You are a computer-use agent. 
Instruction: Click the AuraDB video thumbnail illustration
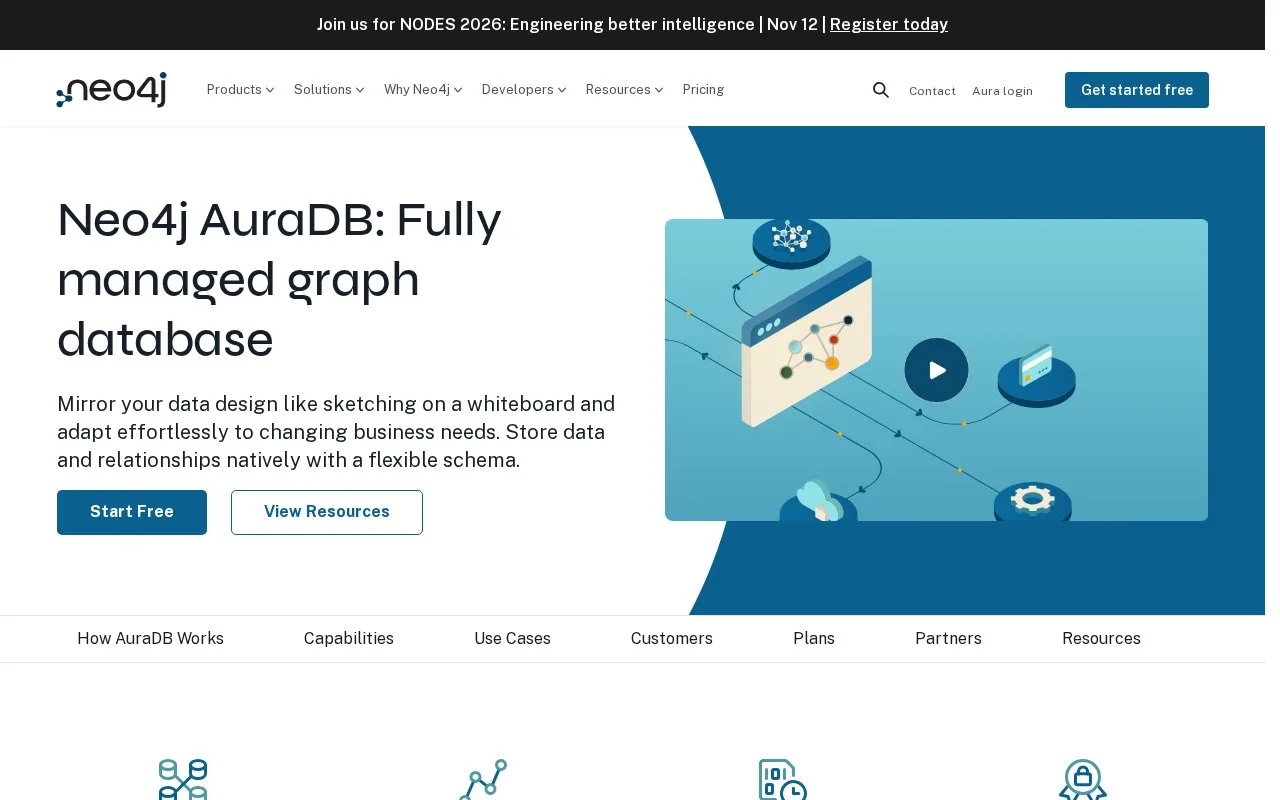[x=936, y=370]
